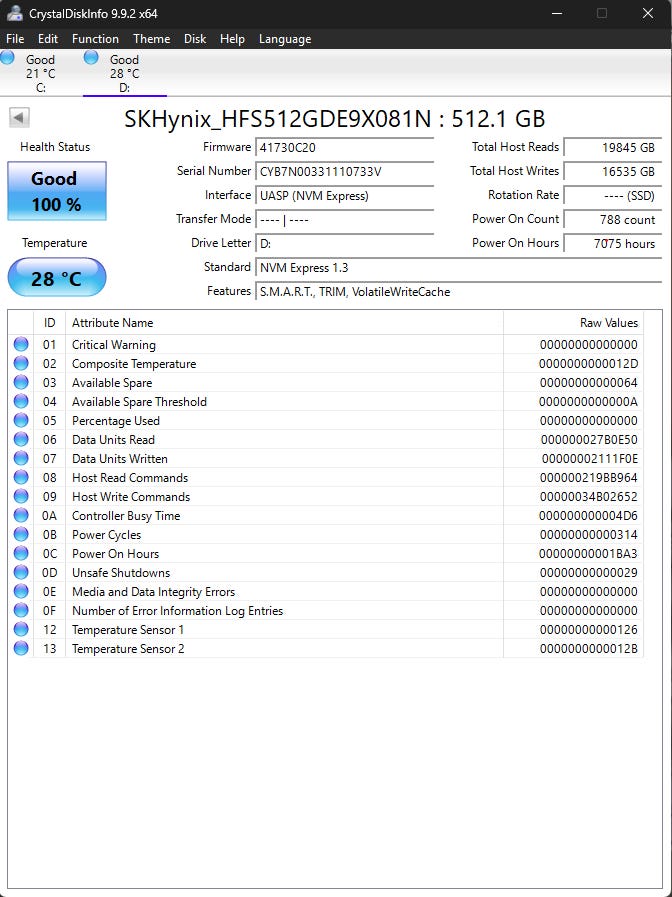
Task: Click status orb for Data Units Read
Action: [x=21, y=439]
